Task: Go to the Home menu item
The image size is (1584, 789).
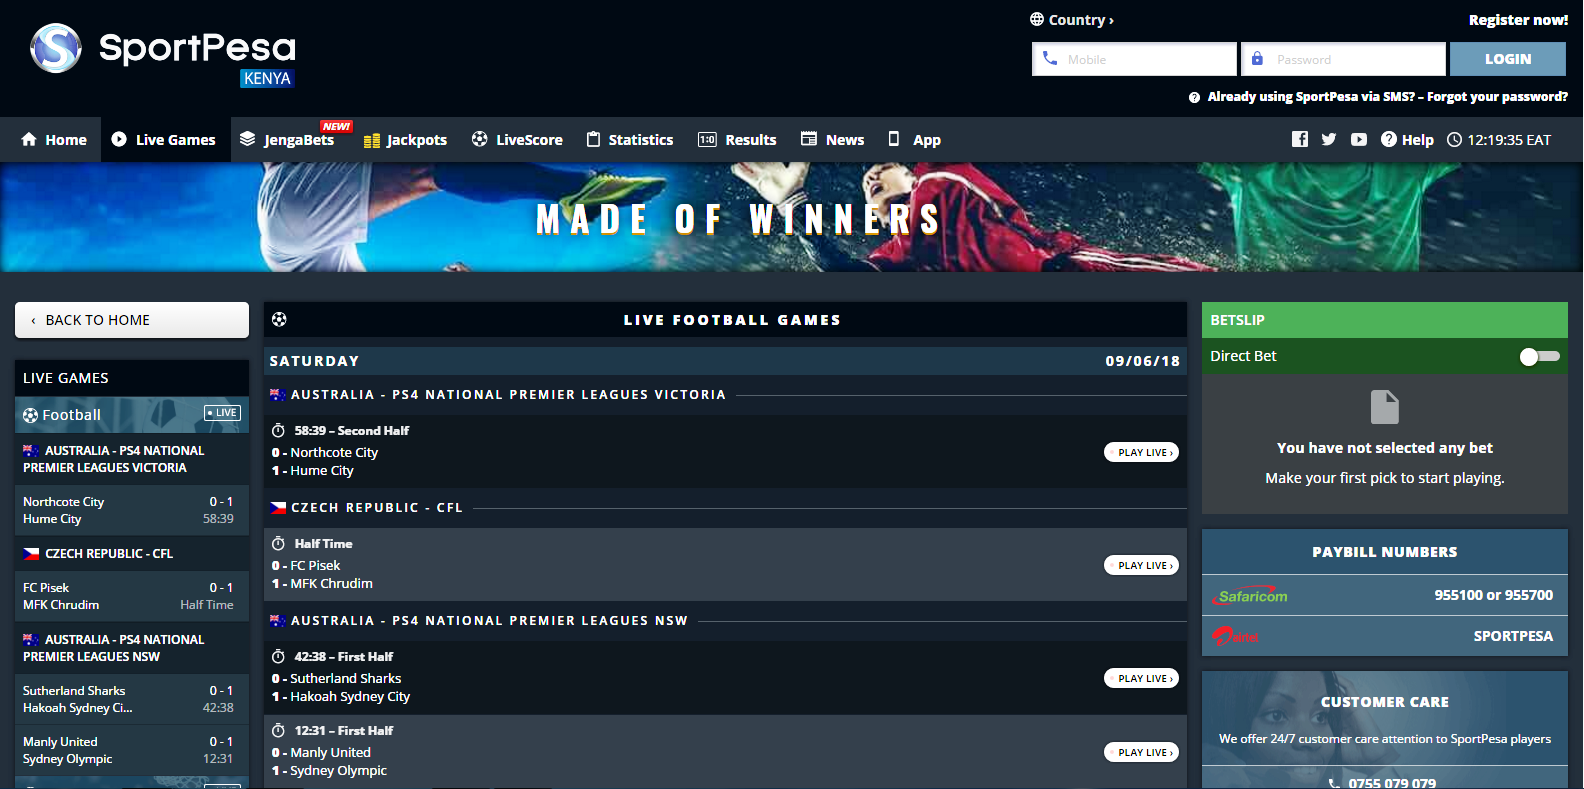Action: (x=54, y=140)
